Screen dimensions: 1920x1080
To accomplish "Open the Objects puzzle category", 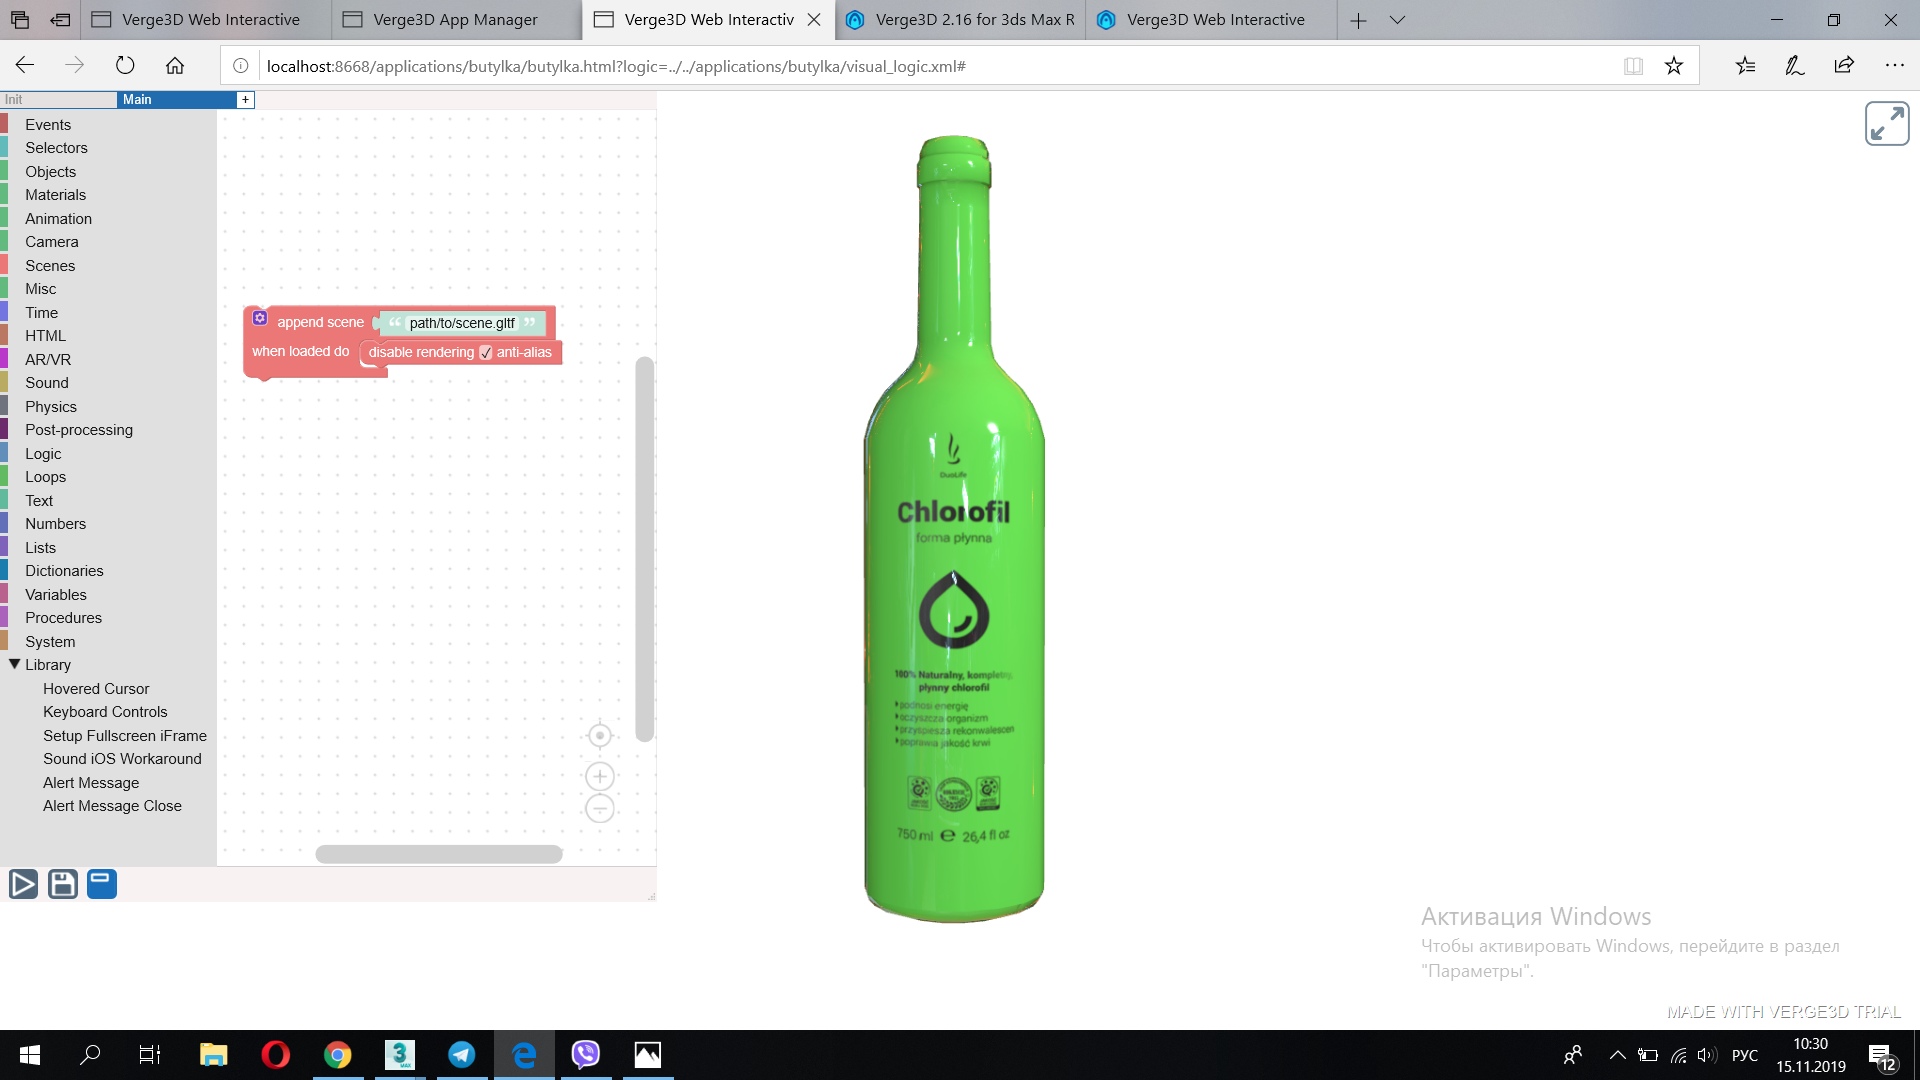I will (50, 171).
